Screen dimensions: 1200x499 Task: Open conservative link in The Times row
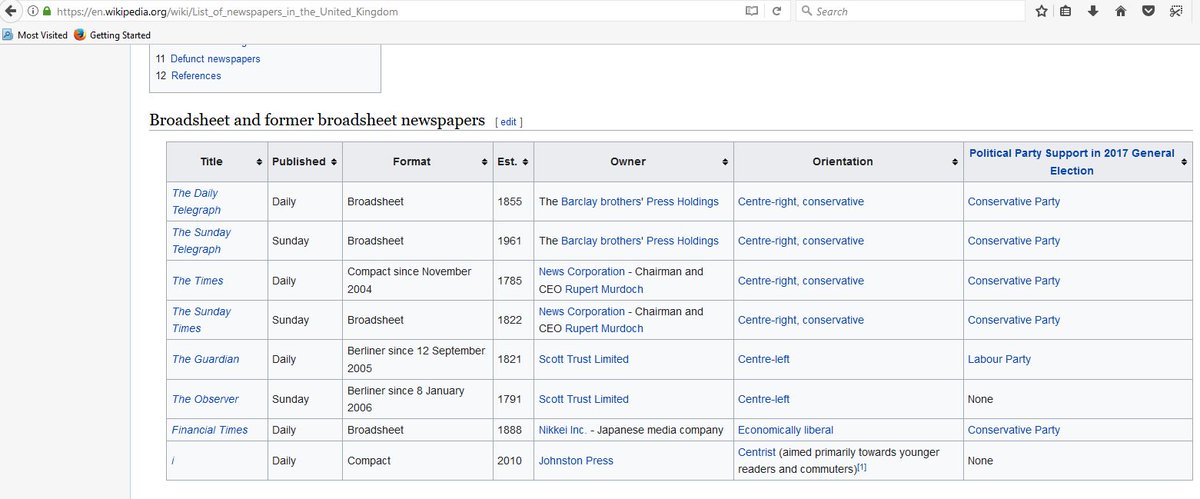833,281
